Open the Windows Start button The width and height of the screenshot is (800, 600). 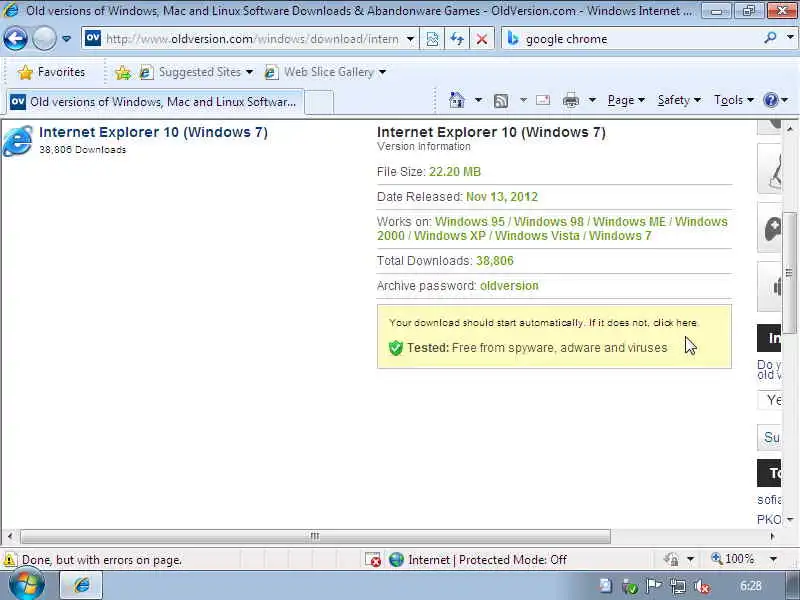[26, 585]
